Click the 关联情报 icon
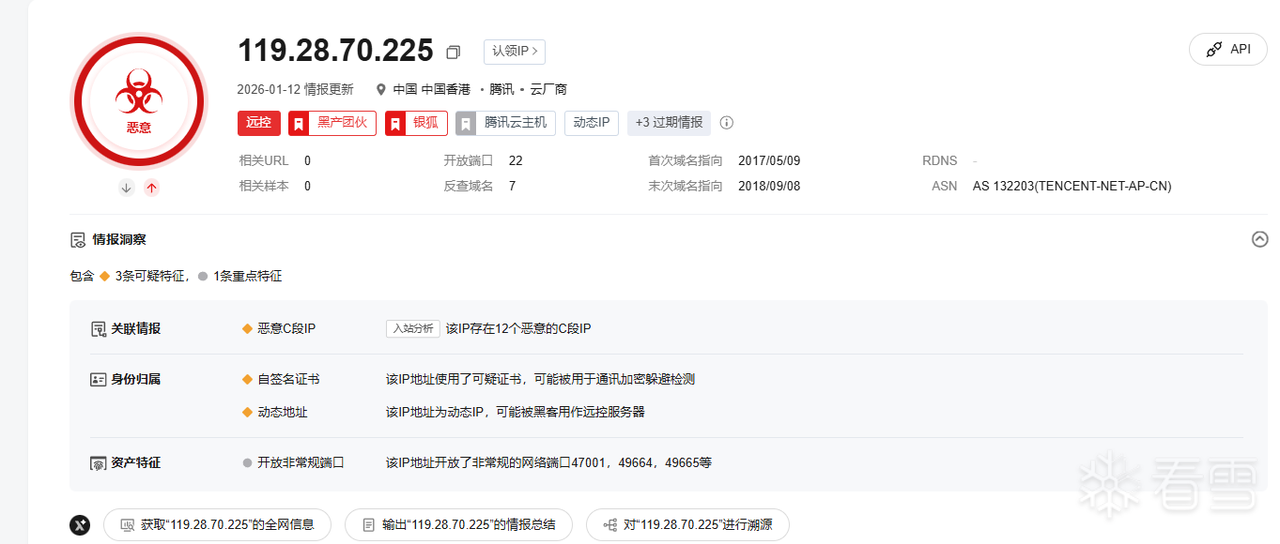 [98, 329]
